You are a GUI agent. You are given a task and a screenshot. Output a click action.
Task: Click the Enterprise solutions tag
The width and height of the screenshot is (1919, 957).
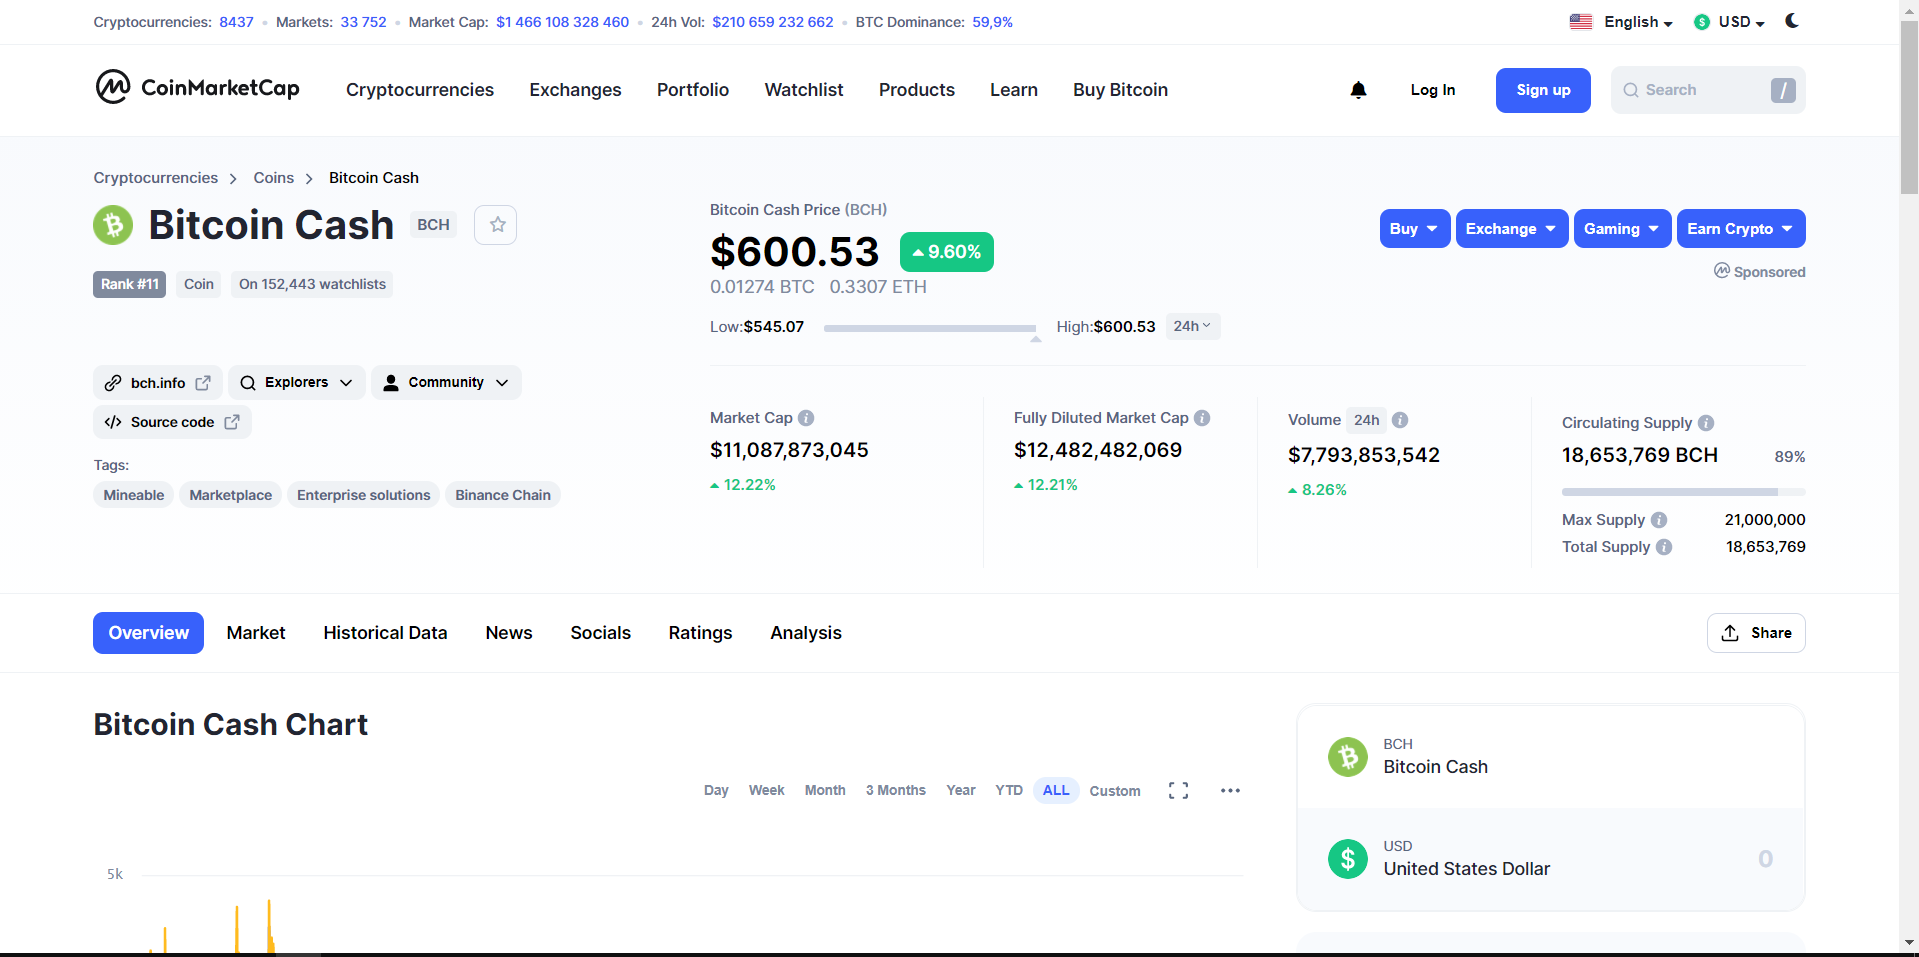pyautogui.click(x=363, y=495)
